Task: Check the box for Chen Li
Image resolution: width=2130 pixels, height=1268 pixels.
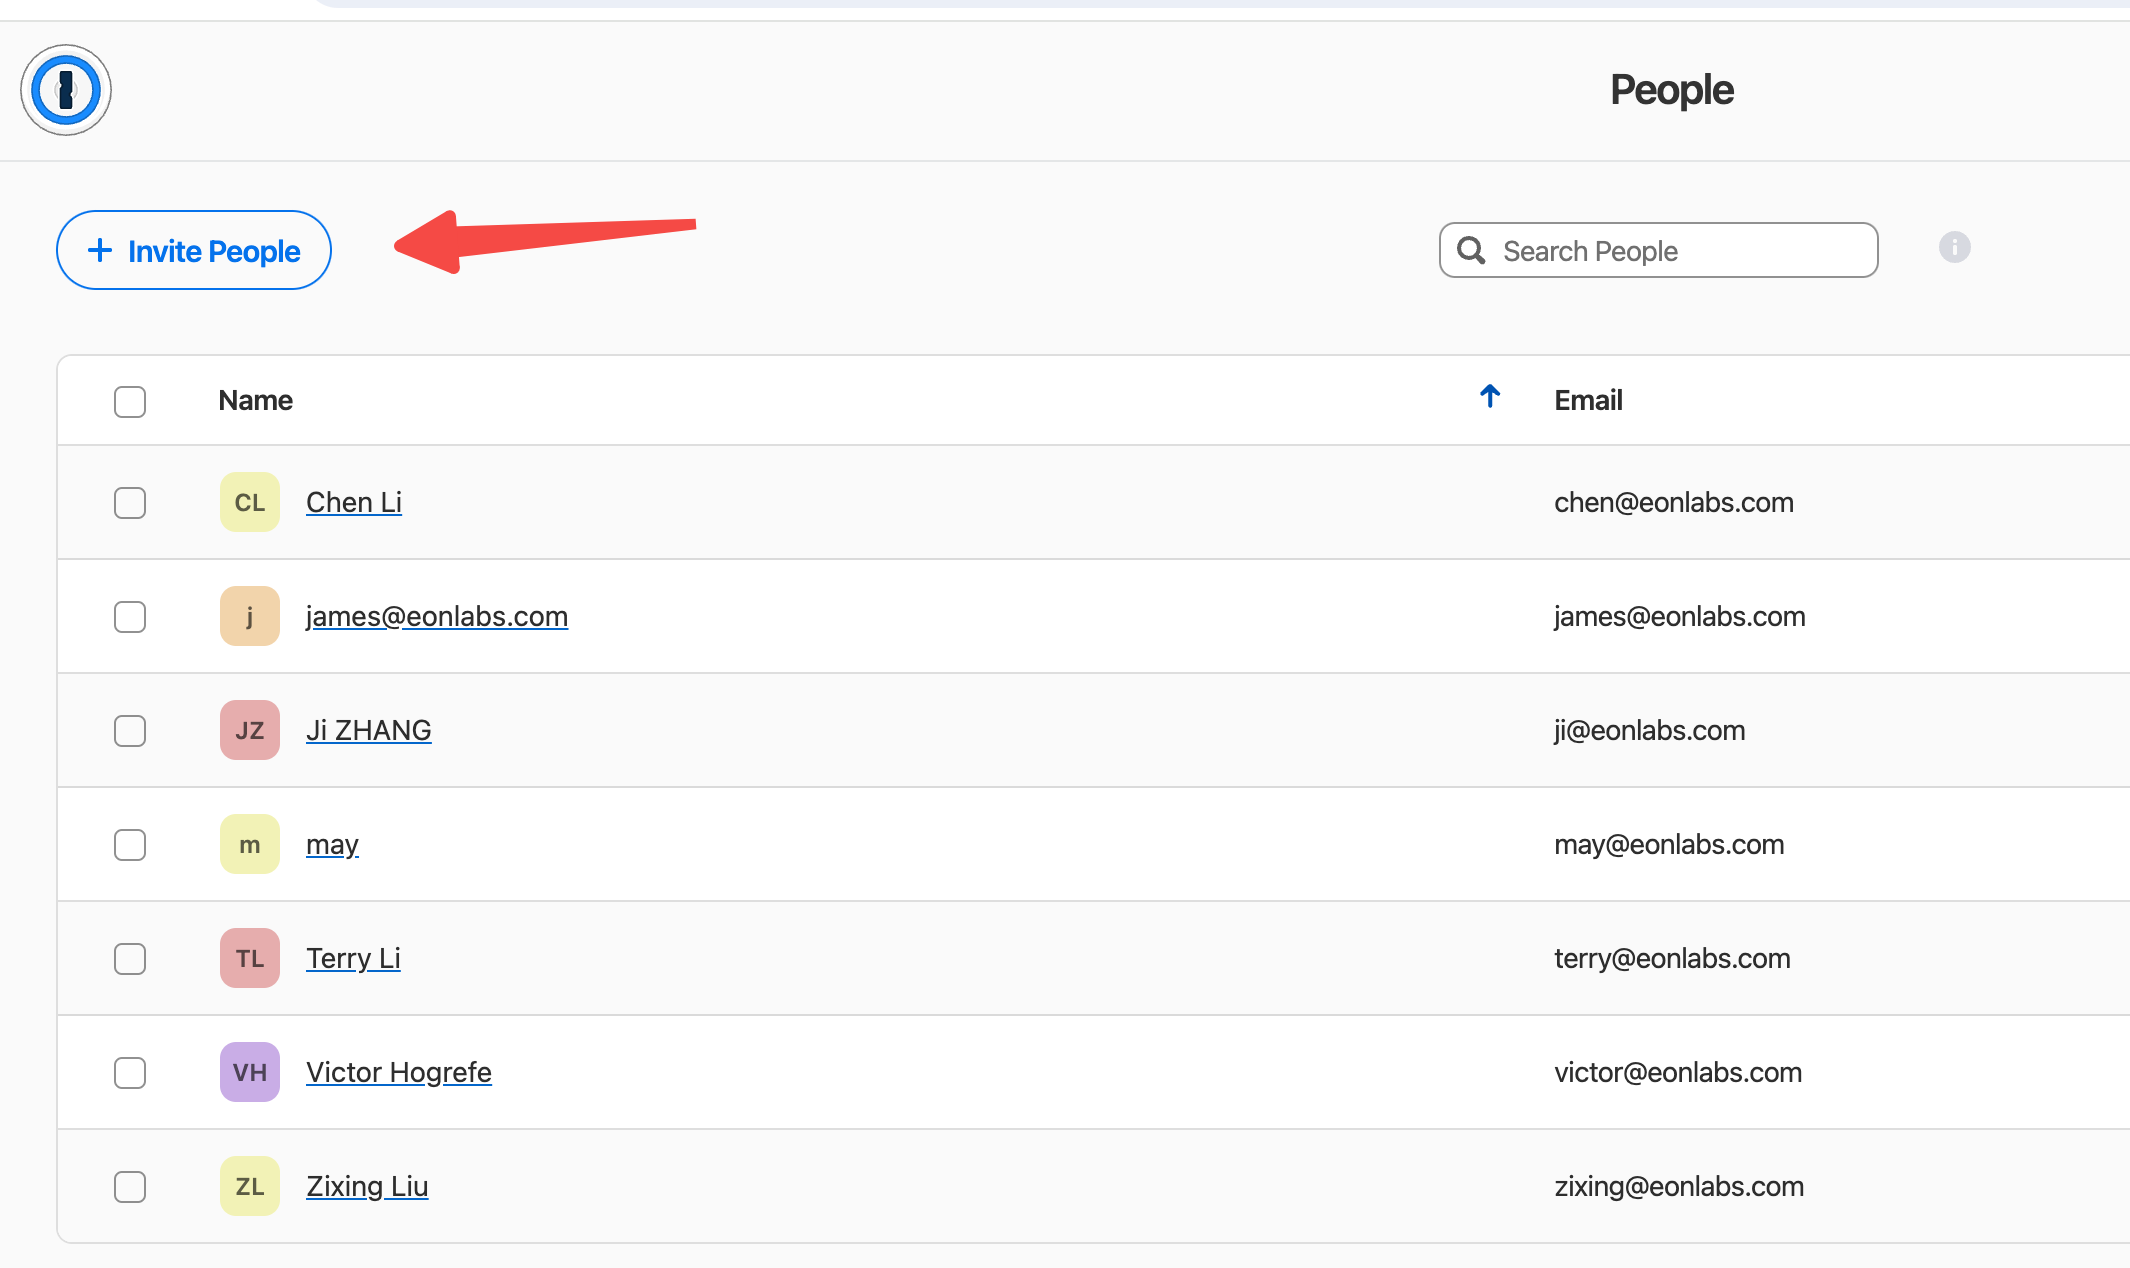Action: pyautogui.click(x=130, y=502)
